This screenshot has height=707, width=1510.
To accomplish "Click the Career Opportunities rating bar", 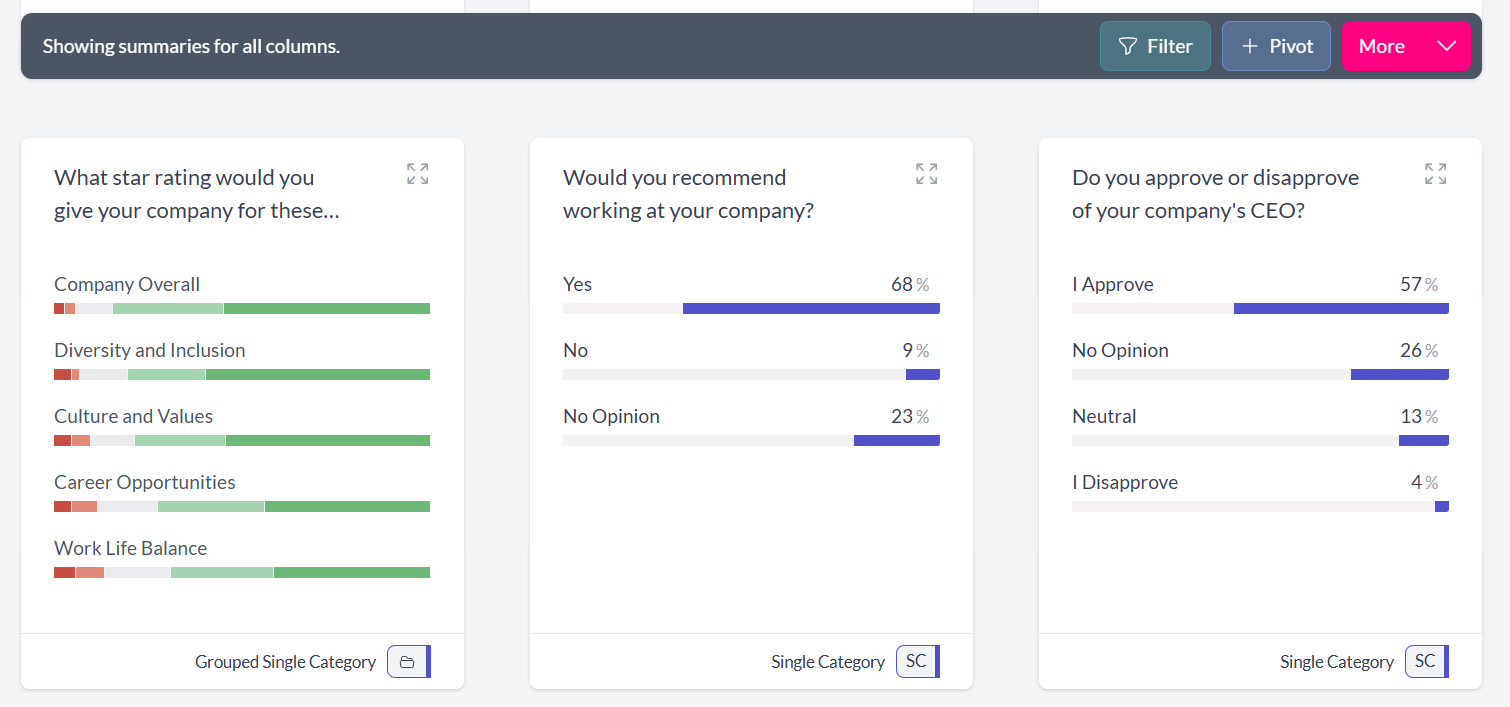I will click(242, 507).
